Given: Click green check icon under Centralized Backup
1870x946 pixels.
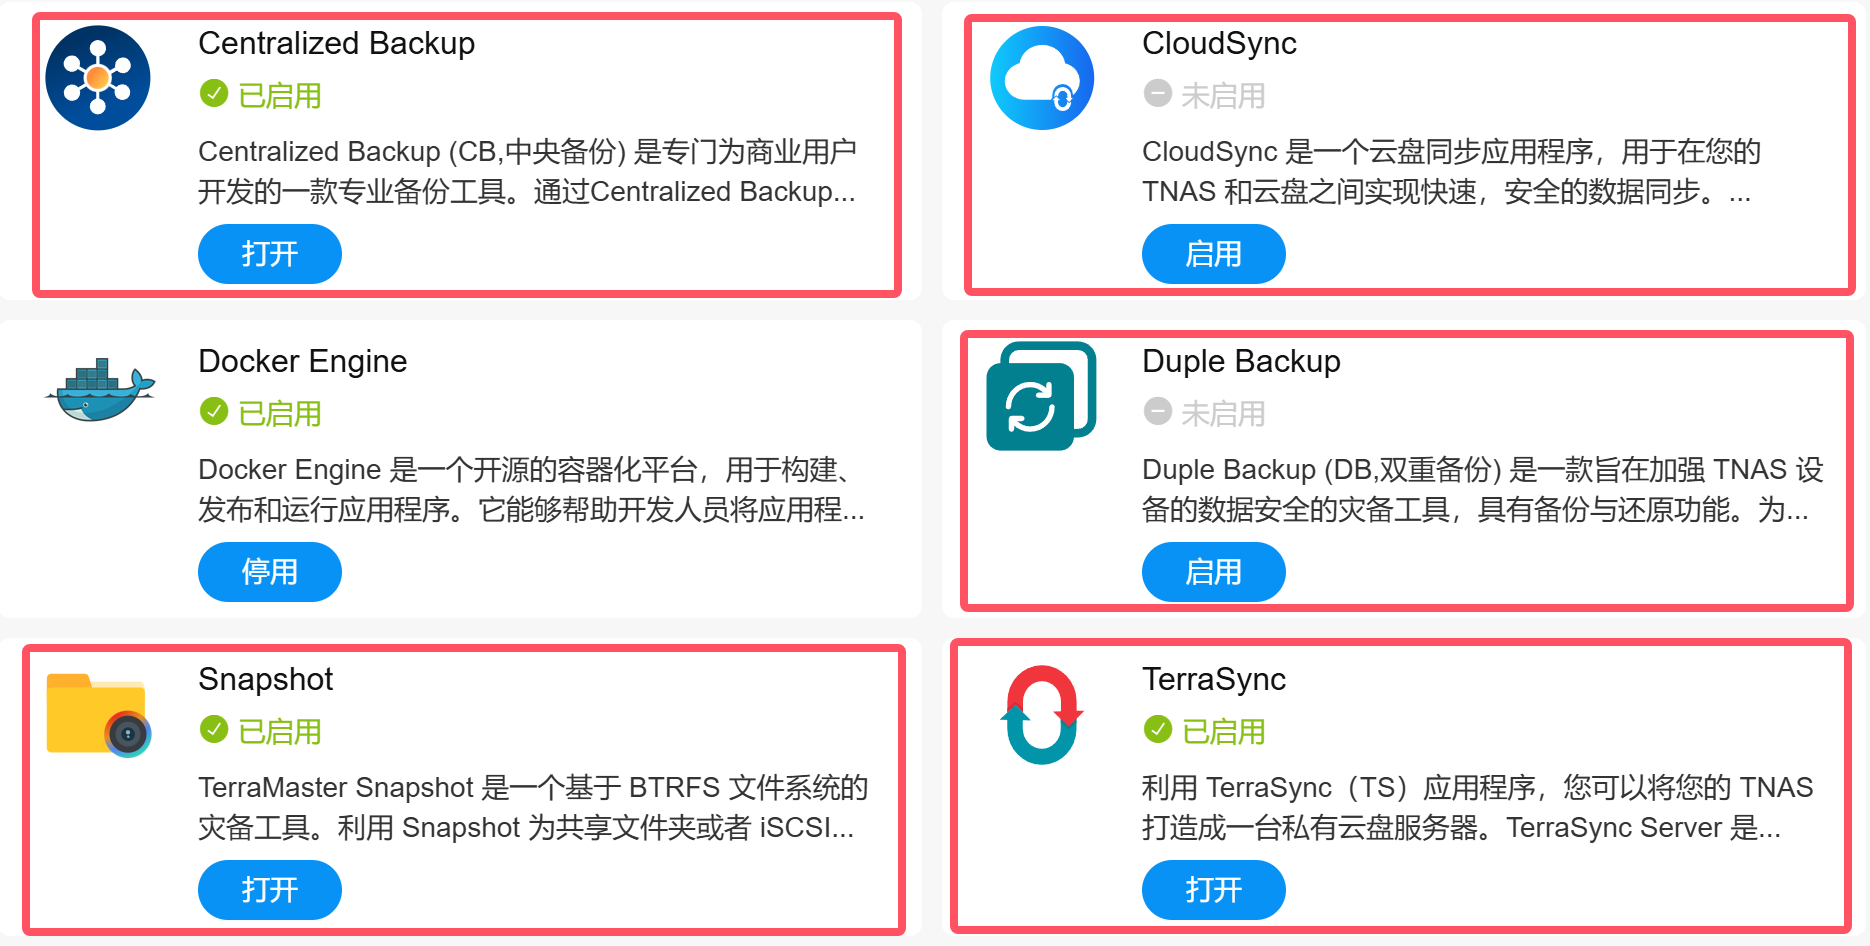Looking at the screenshot, I should pyautogui.click(x=214, y=94).
